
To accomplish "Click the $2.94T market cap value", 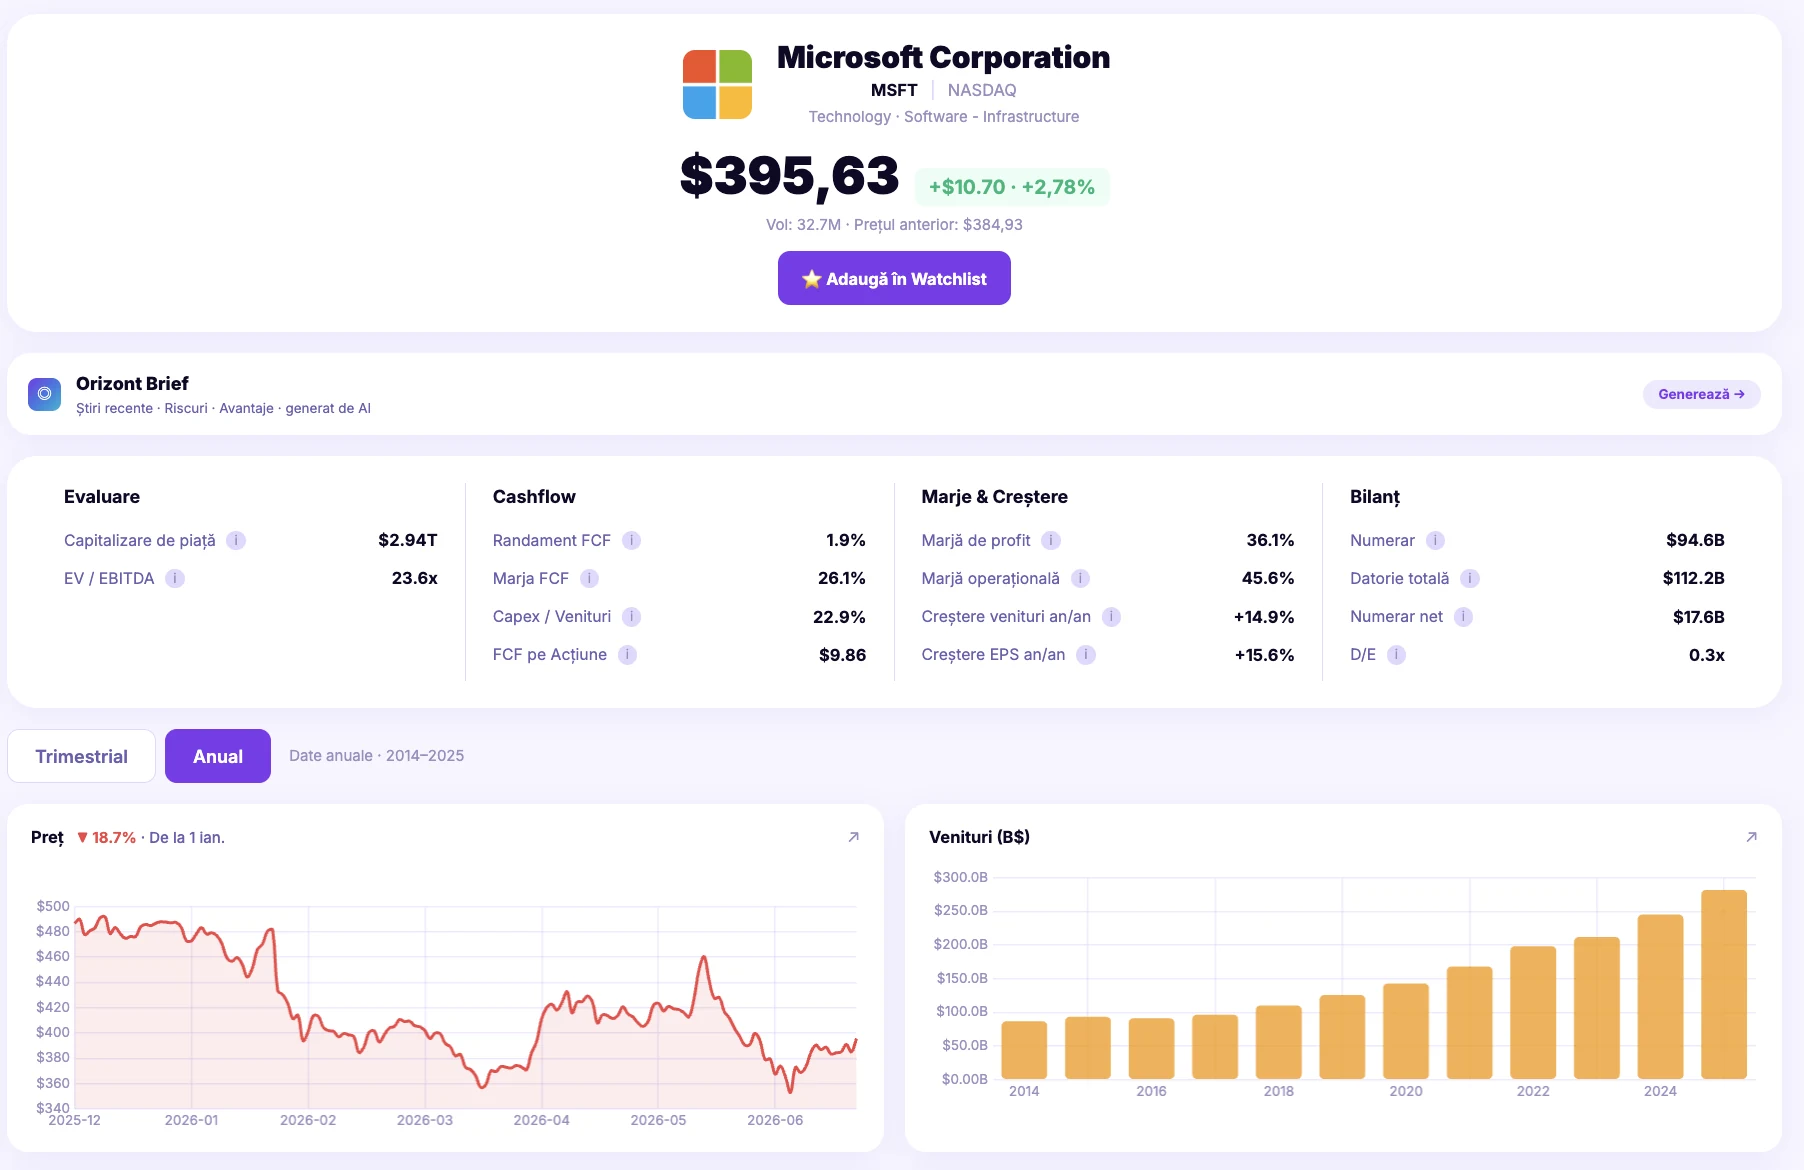I will pos(408,540).
